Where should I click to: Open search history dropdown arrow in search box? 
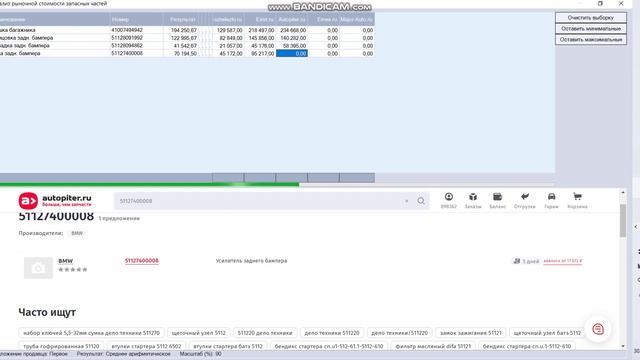coord(407,201)
